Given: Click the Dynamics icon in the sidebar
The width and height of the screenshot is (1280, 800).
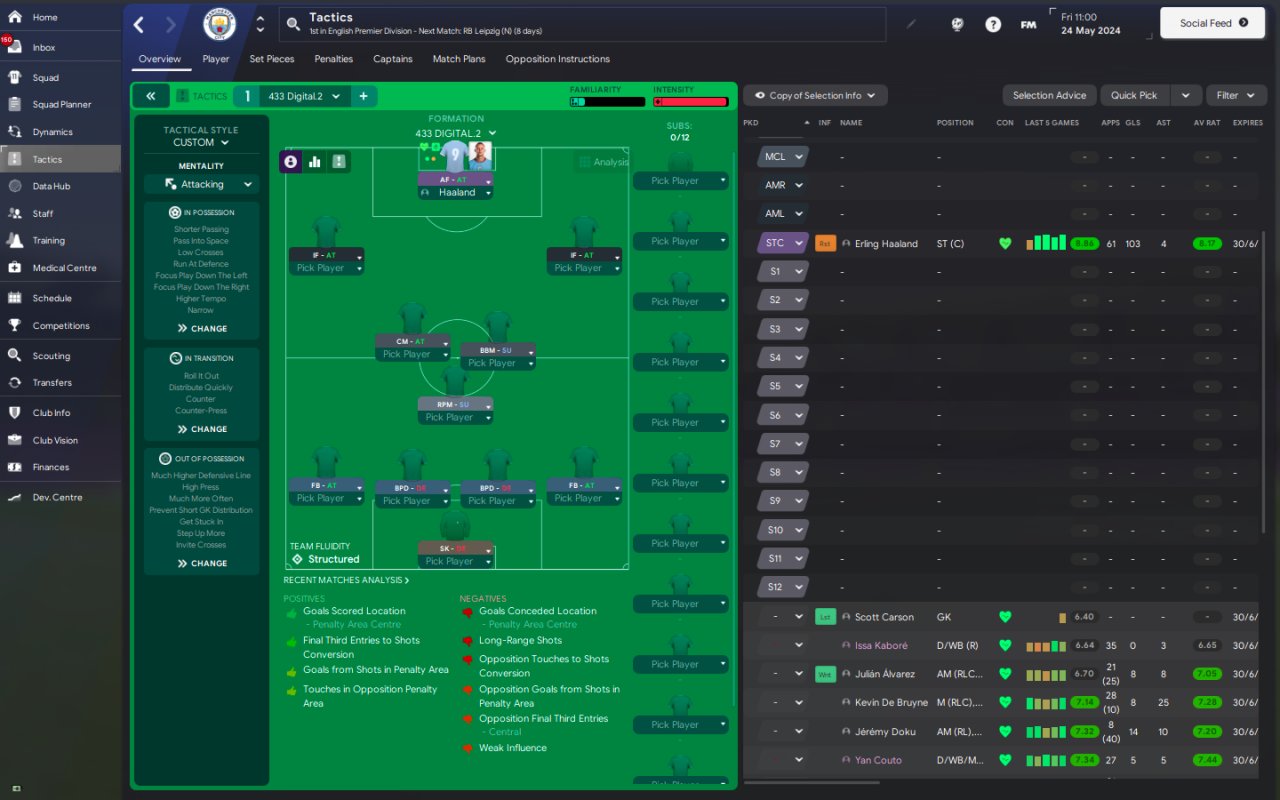Looking at the screenshot, I should tap(14, 132).
